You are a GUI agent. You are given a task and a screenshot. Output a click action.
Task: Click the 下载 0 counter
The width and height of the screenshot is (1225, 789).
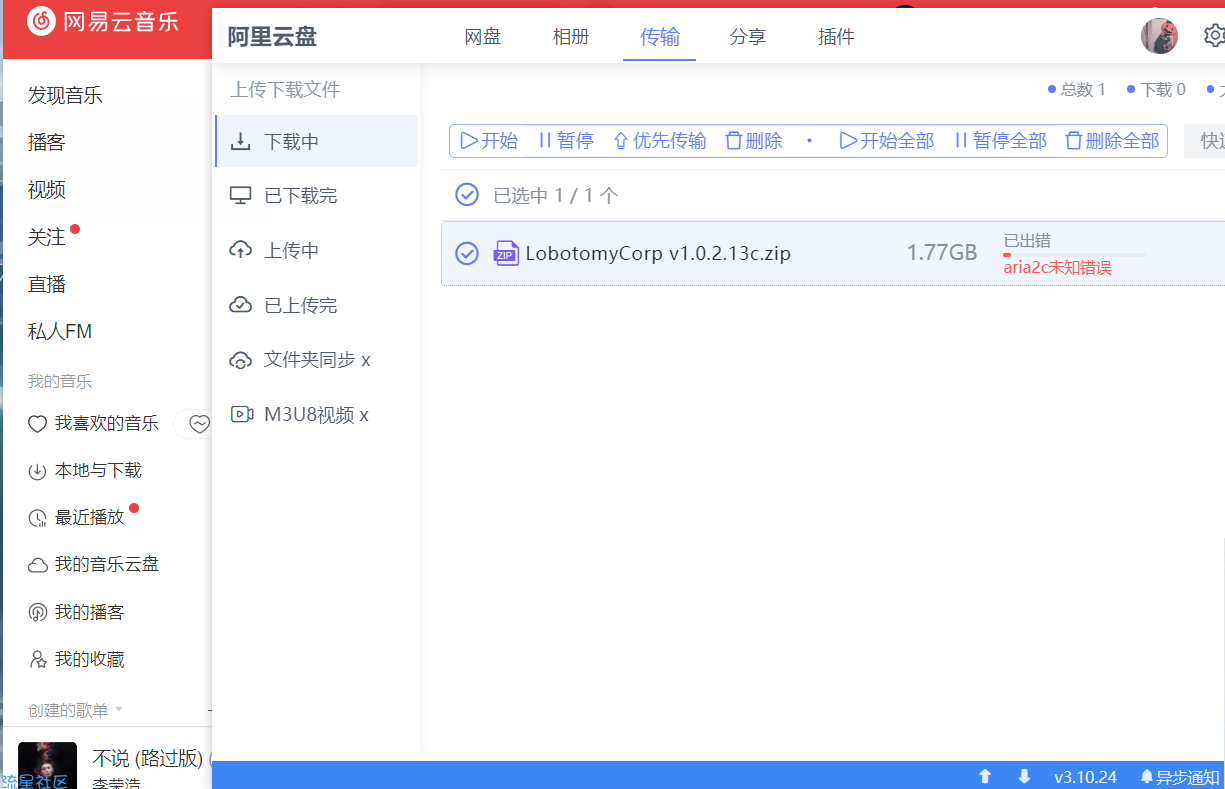click(x=1156, y=90)
